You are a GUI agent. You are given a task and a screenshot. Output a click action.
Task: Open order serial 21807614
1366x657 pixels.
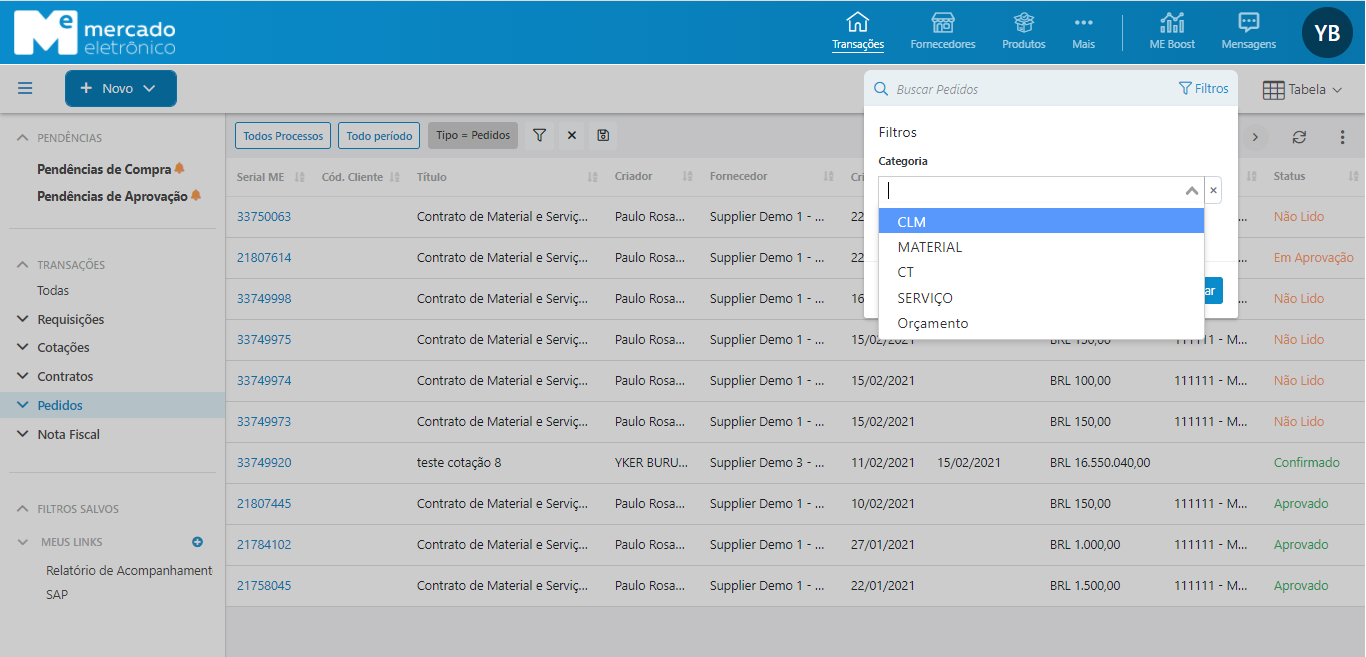coord(264,258)
